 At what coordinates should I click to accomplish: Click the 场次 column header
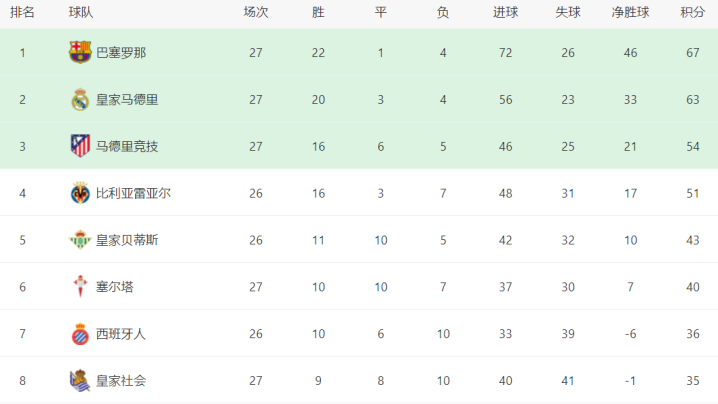[256, 12]
